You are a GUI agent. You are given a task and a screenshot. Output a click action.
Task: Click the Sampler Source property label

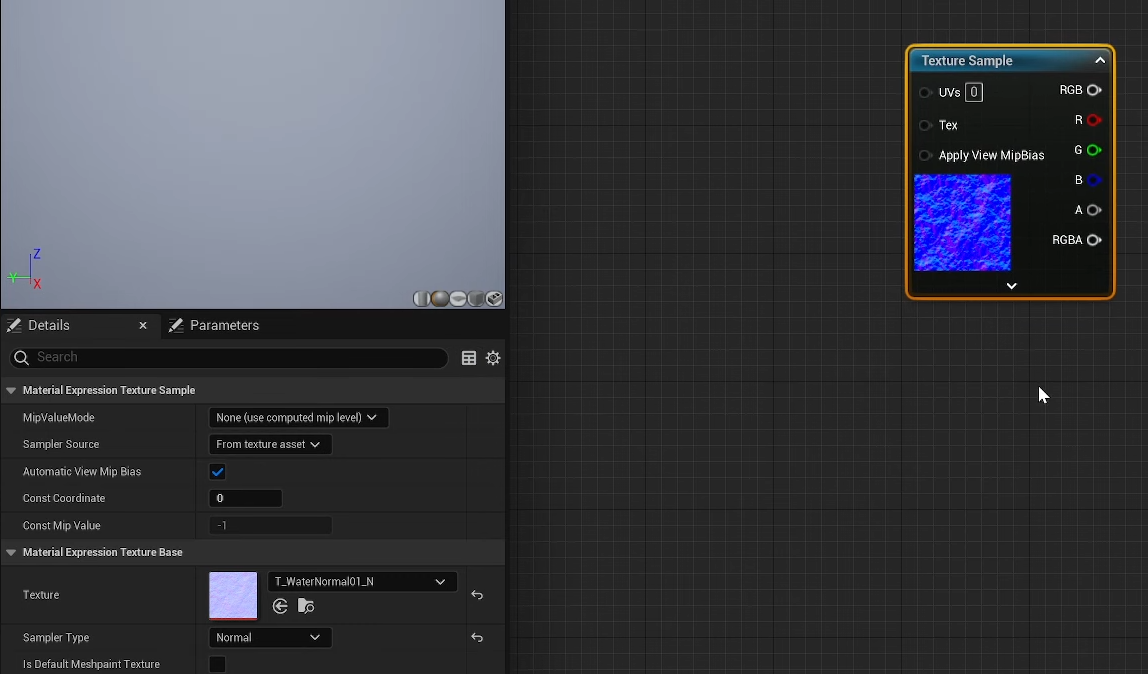point(61,444)
